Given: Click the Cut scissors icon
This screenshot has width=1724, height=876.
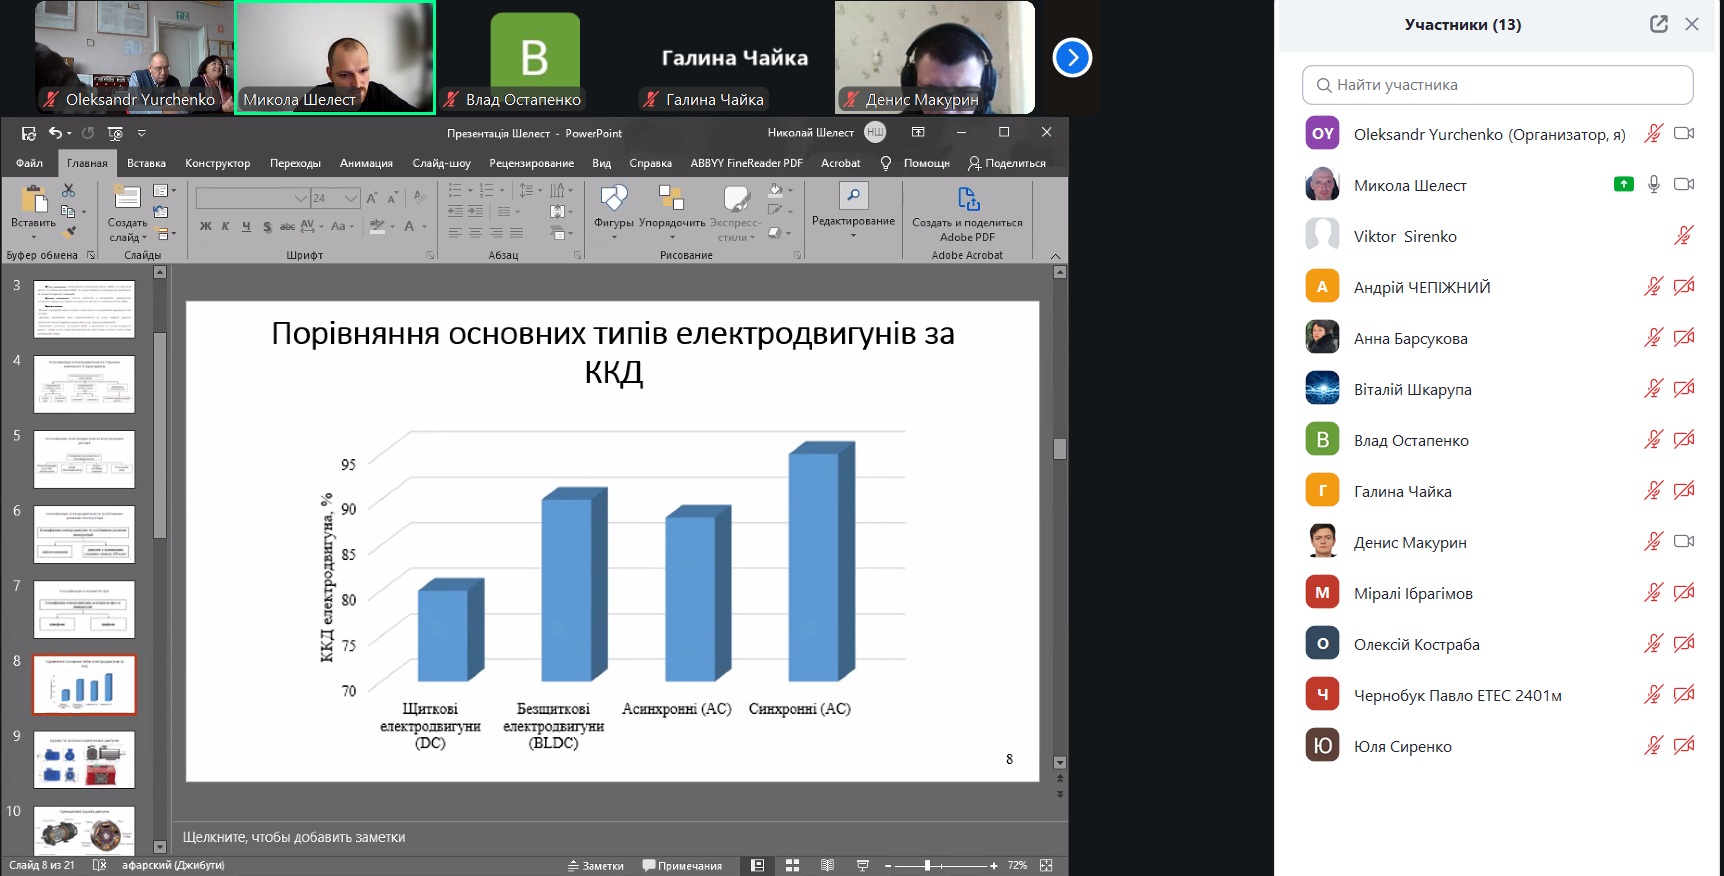Looking at the screenshot, I should coord(68,190).
